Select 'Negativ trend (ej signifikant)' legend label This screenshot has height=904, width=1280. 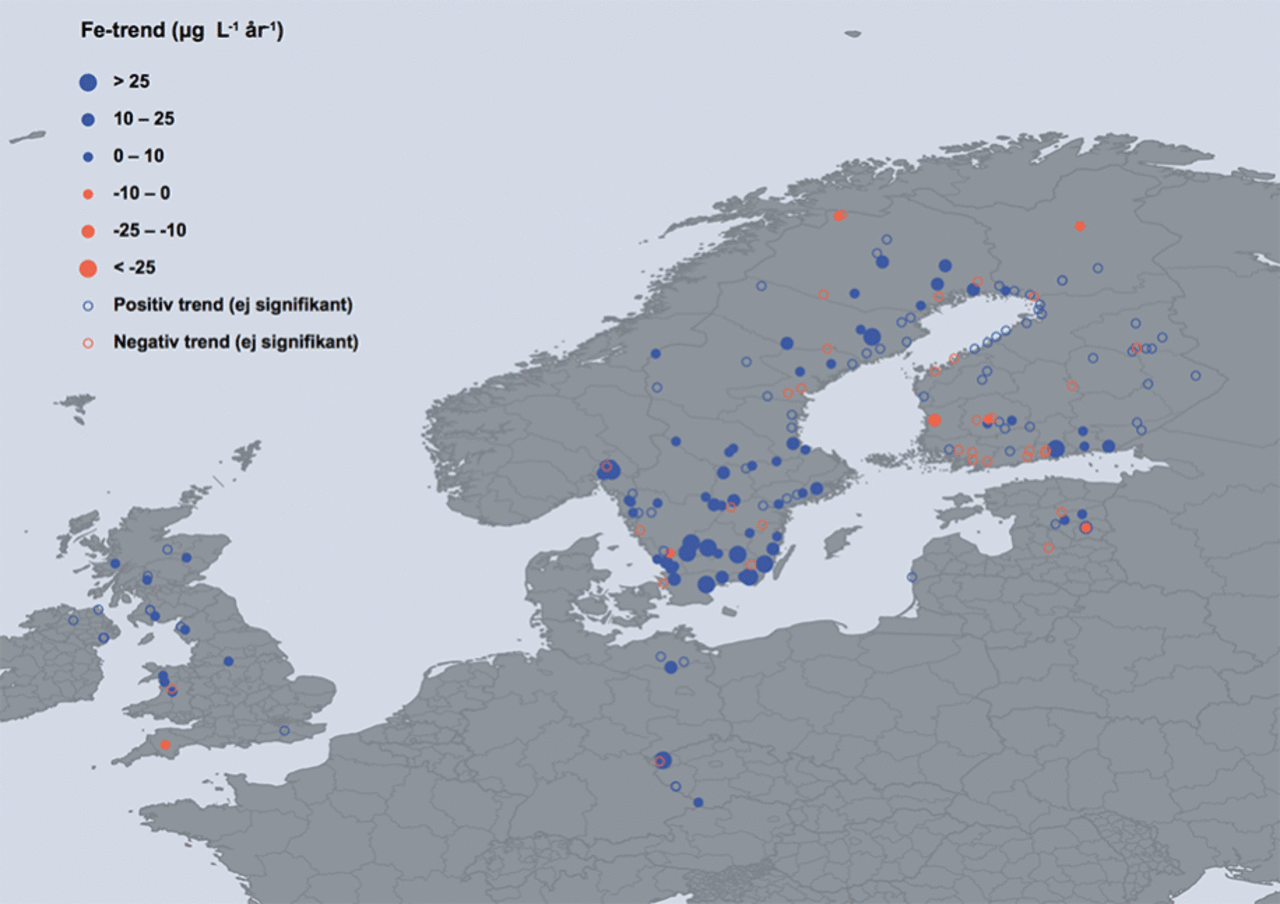pos(236,342)
